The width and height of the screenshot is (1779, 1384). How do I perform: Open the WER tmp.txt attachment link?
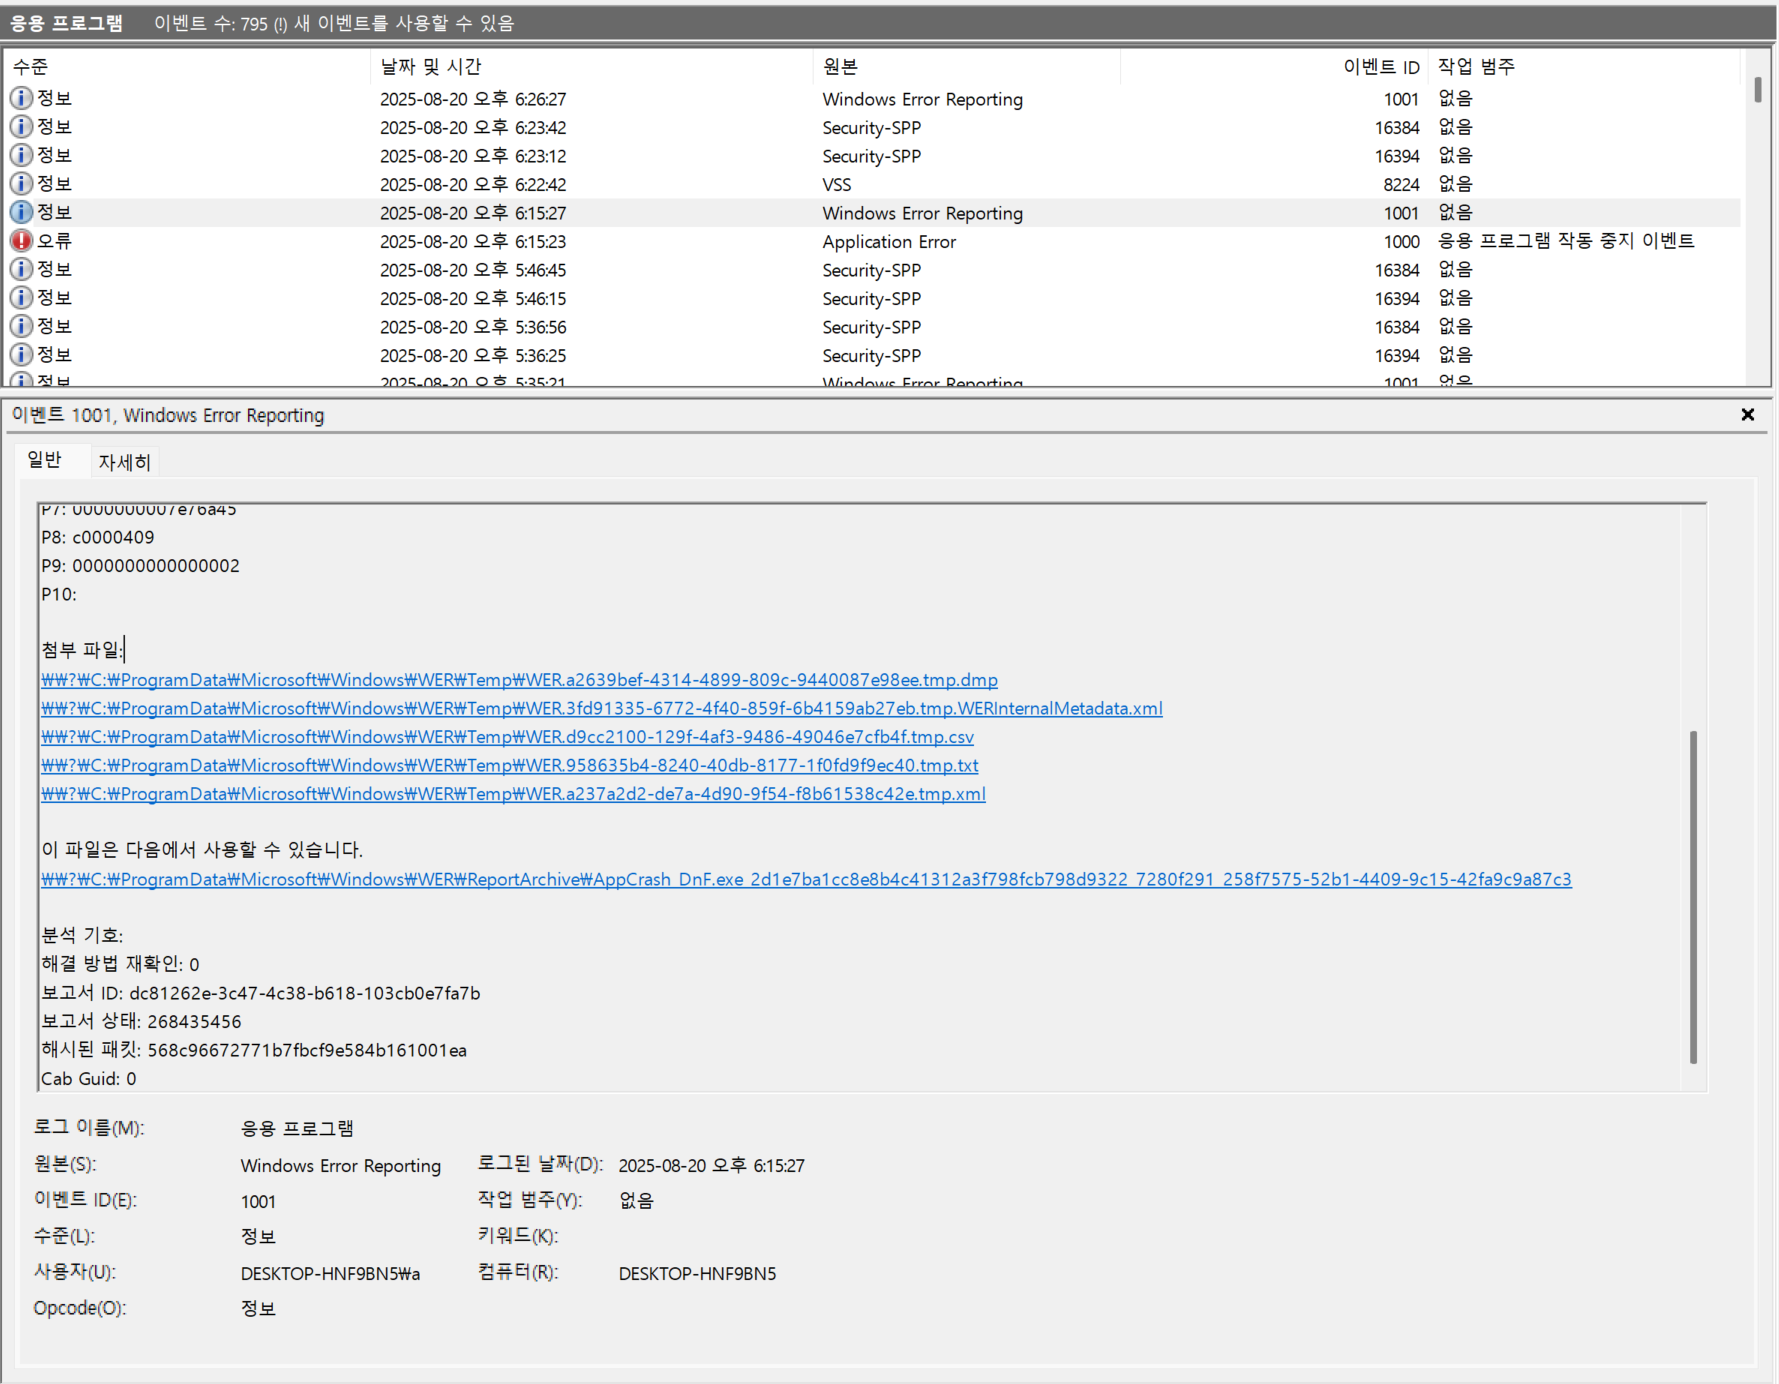[510, 765]
